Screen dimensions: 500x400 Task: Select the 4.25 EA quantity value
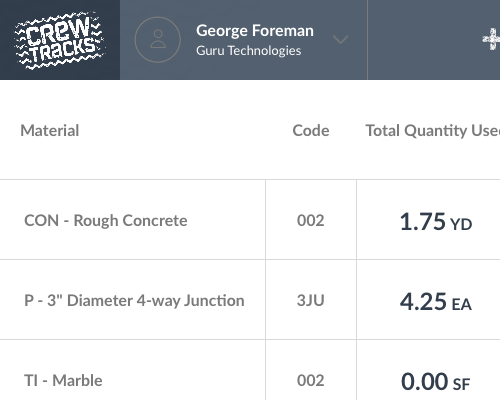pos(436,302)
